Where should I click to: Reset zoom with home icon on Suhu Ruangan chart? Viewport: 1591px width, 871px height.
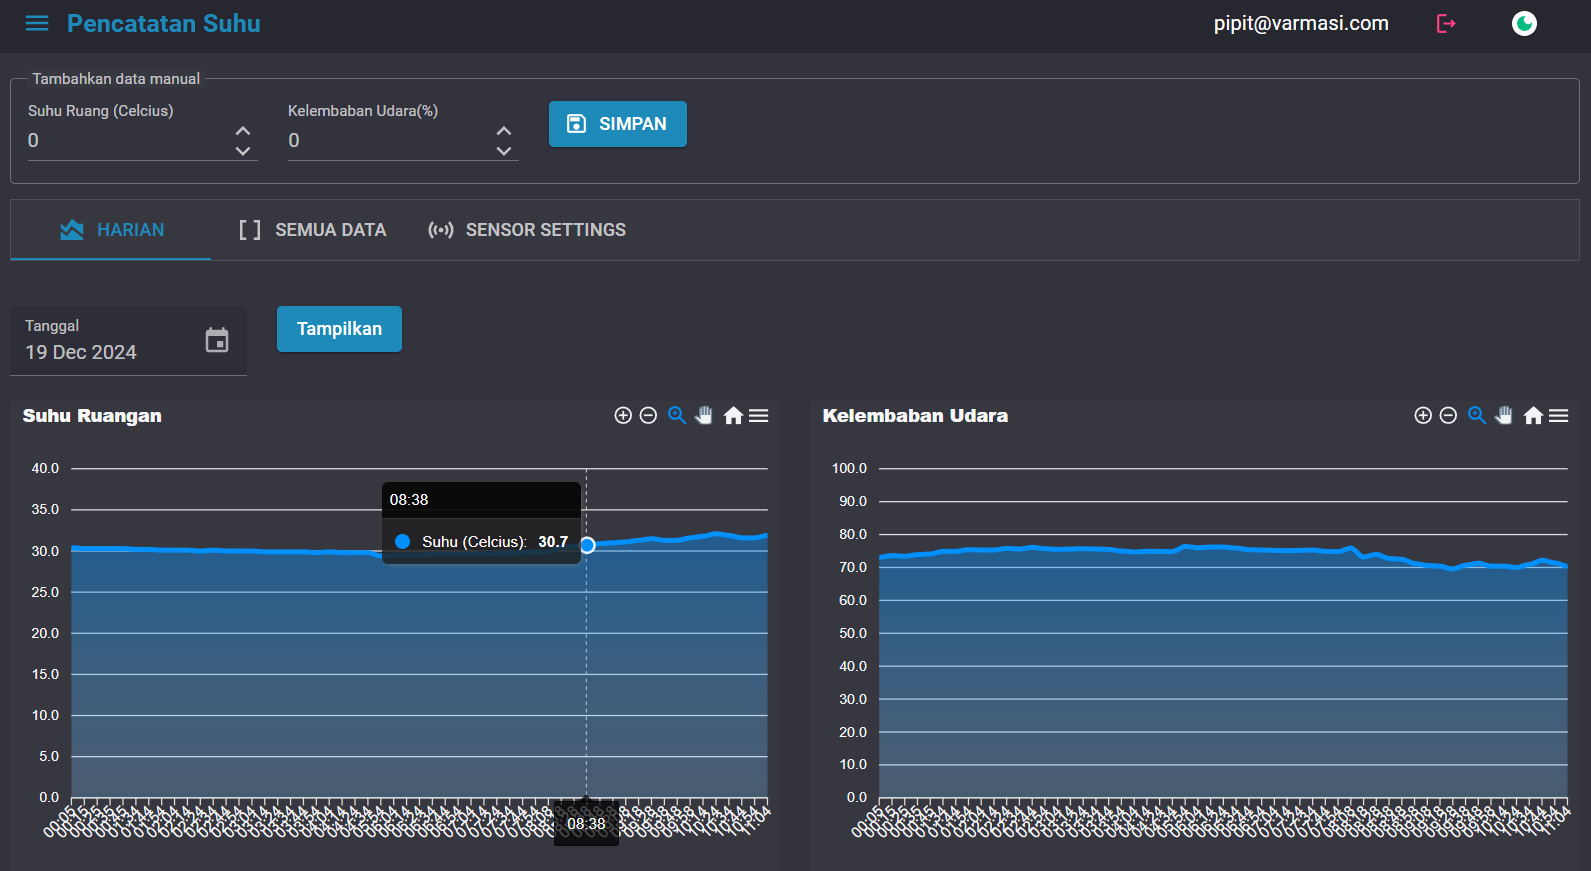coord(733,415)
